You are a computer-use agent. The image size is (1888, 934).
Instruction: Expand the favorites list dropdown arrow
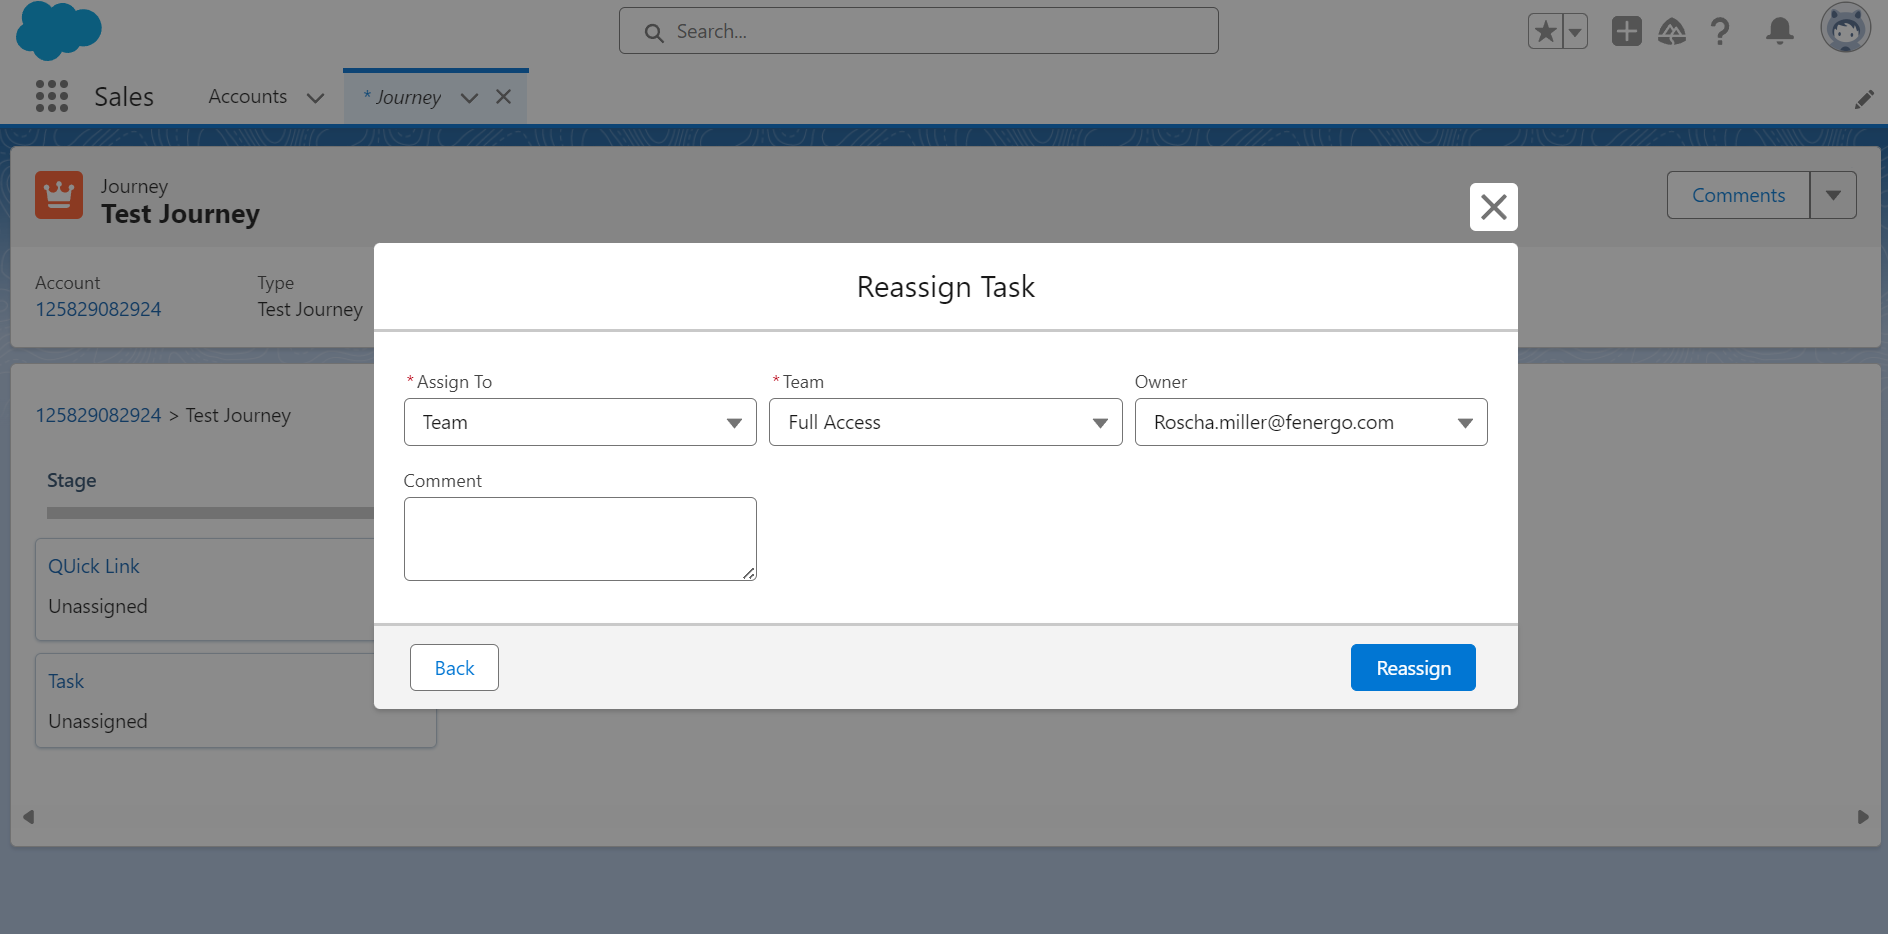[1575, 32]
